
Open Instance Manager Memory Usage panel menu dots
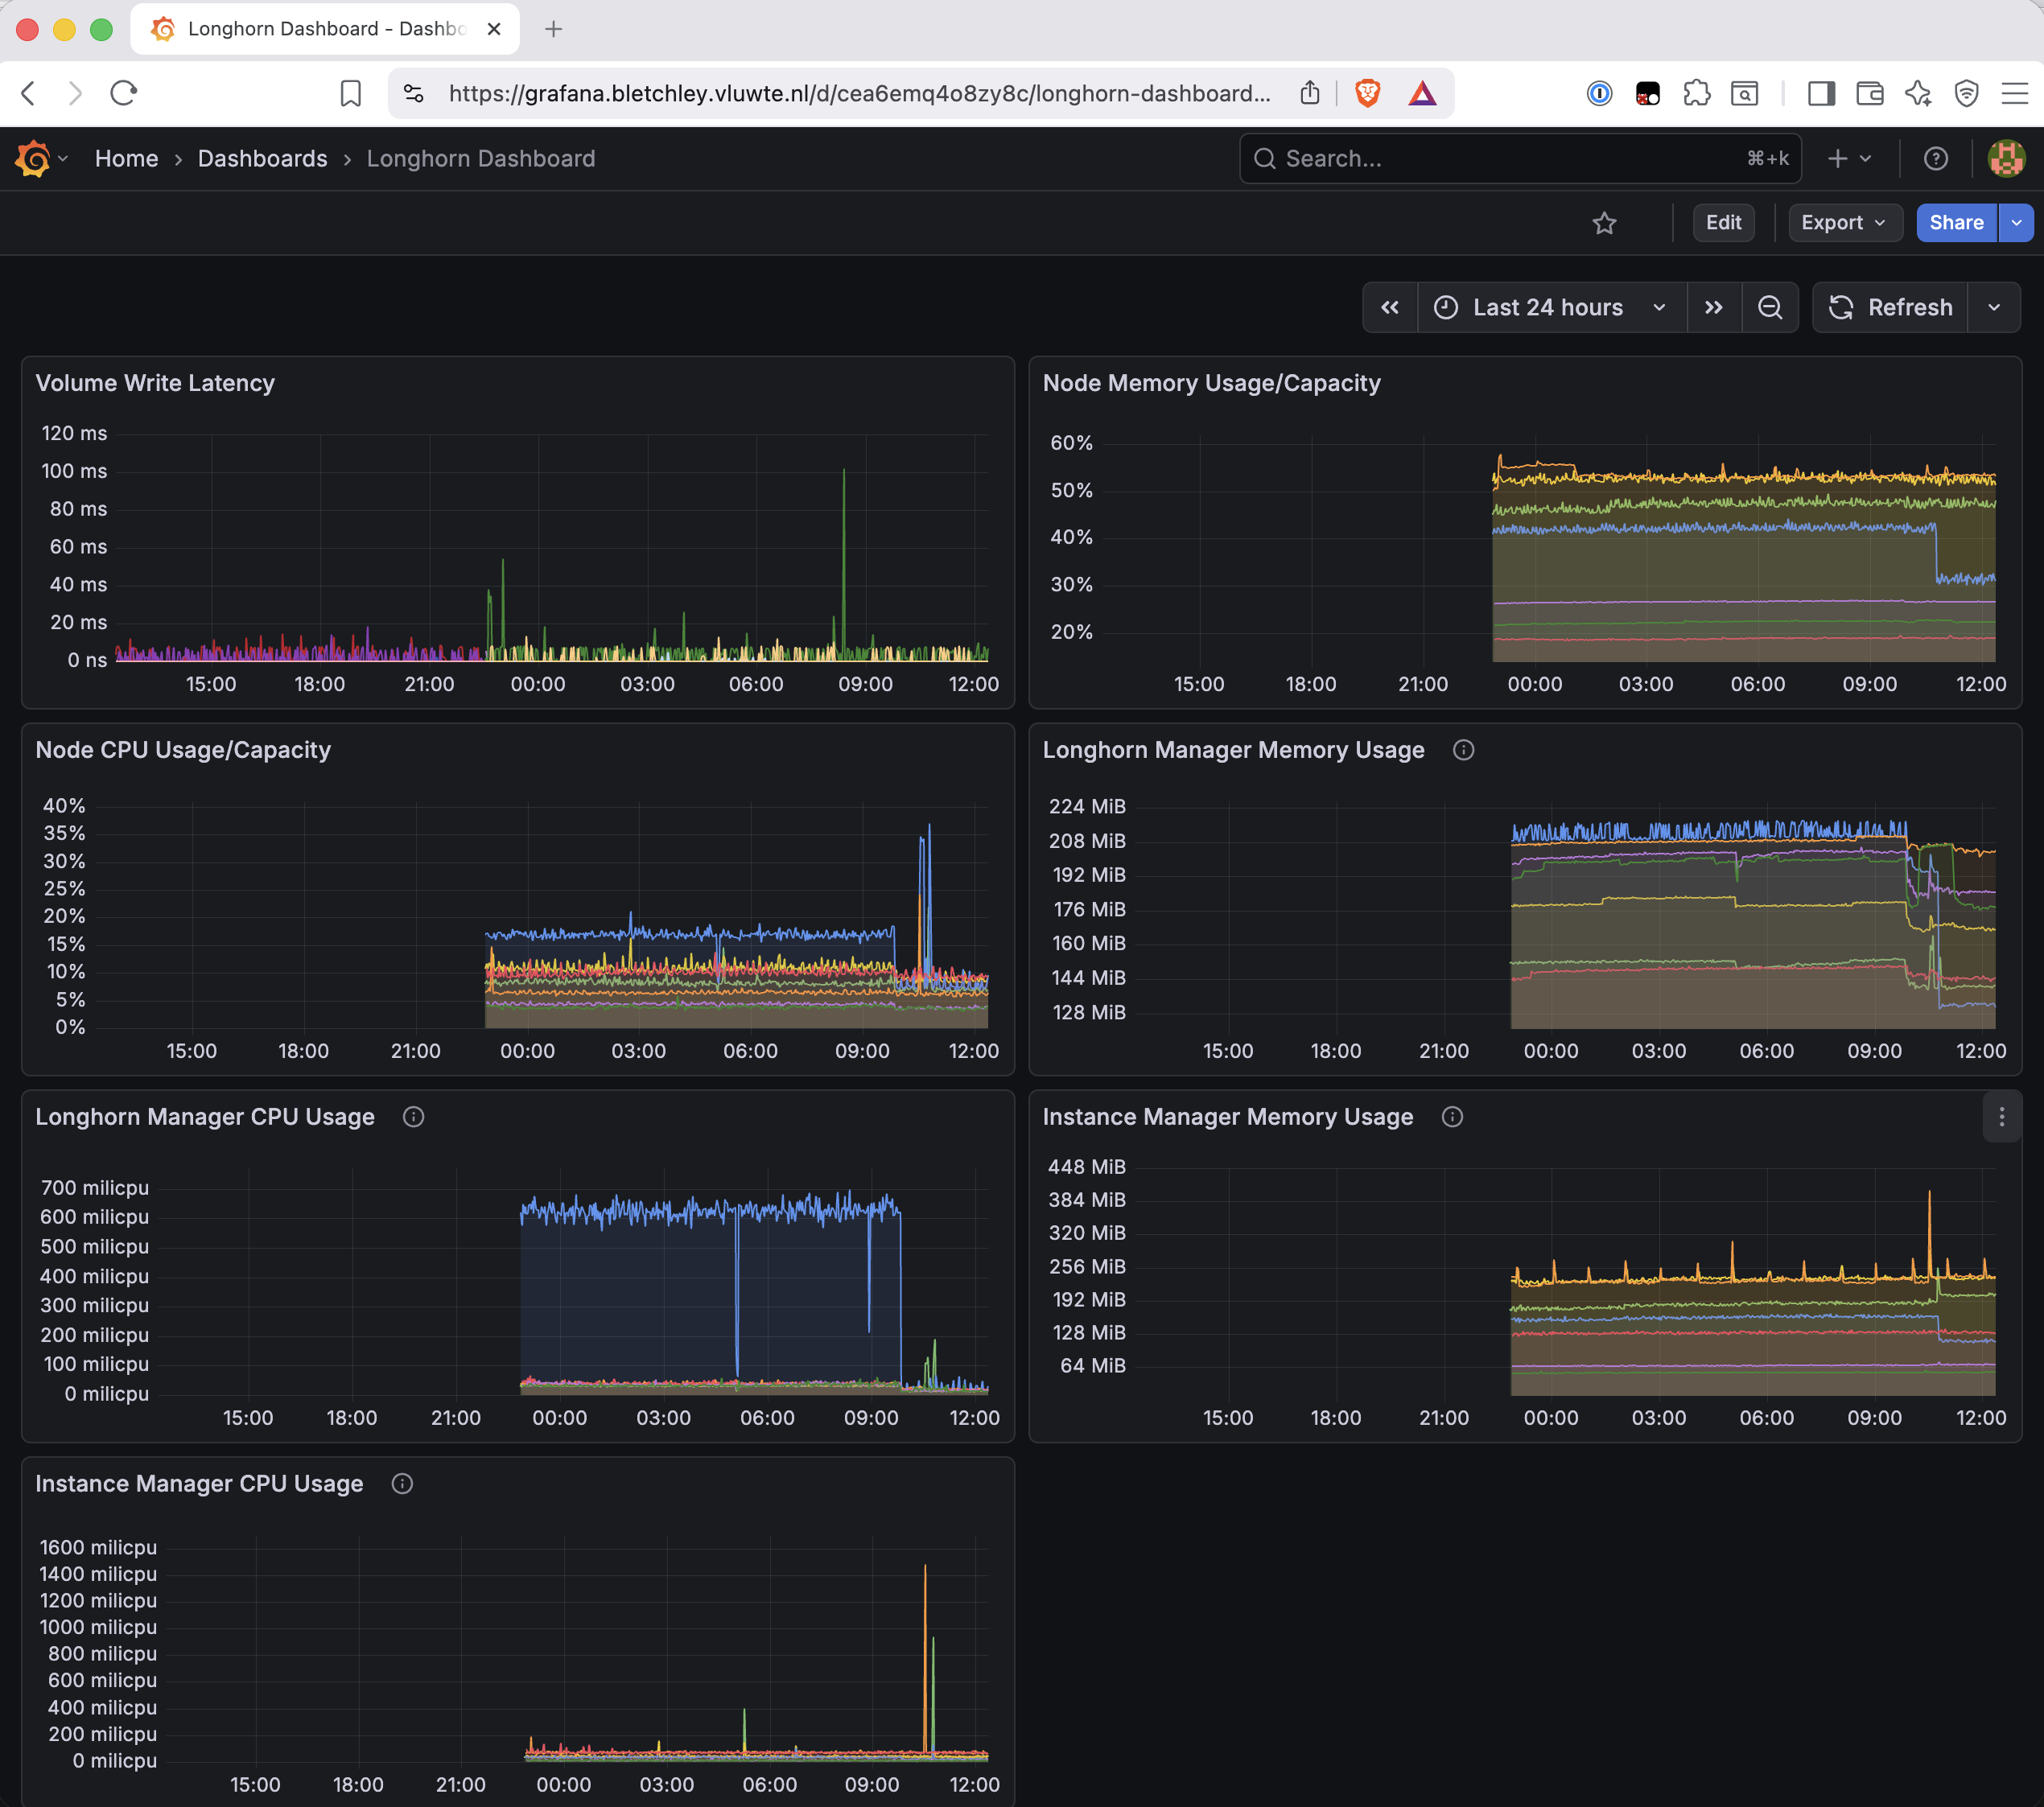(x=2001, y=1117)
